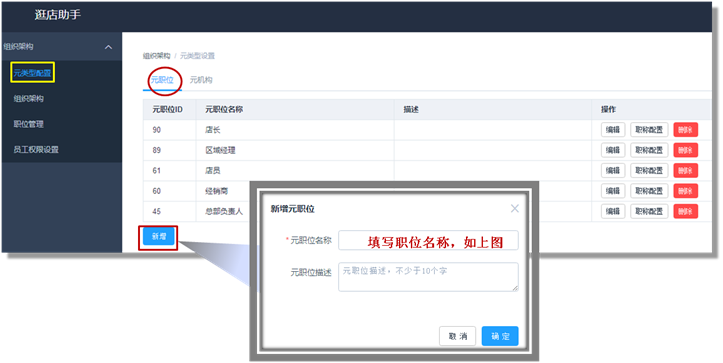
Task: Click 编辑 for row 店长
Action: coord(613,130)
